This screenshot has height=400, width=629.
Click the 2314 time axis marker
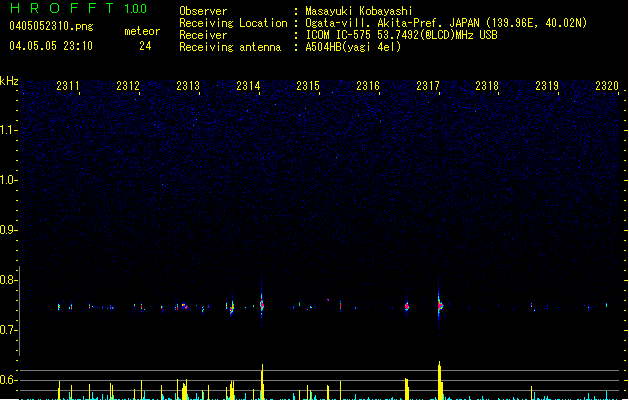click(248, 86)
